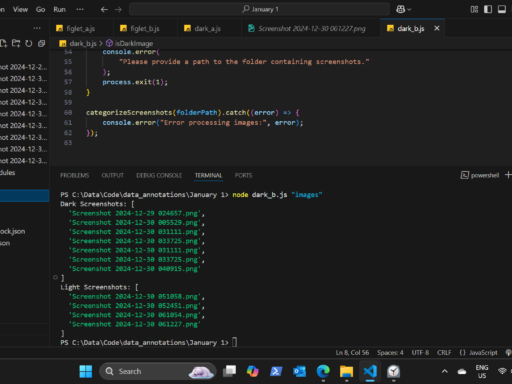Close the dark_b.js tab
The height and width of the screenshot is (384, 512).
click(437, 28)
